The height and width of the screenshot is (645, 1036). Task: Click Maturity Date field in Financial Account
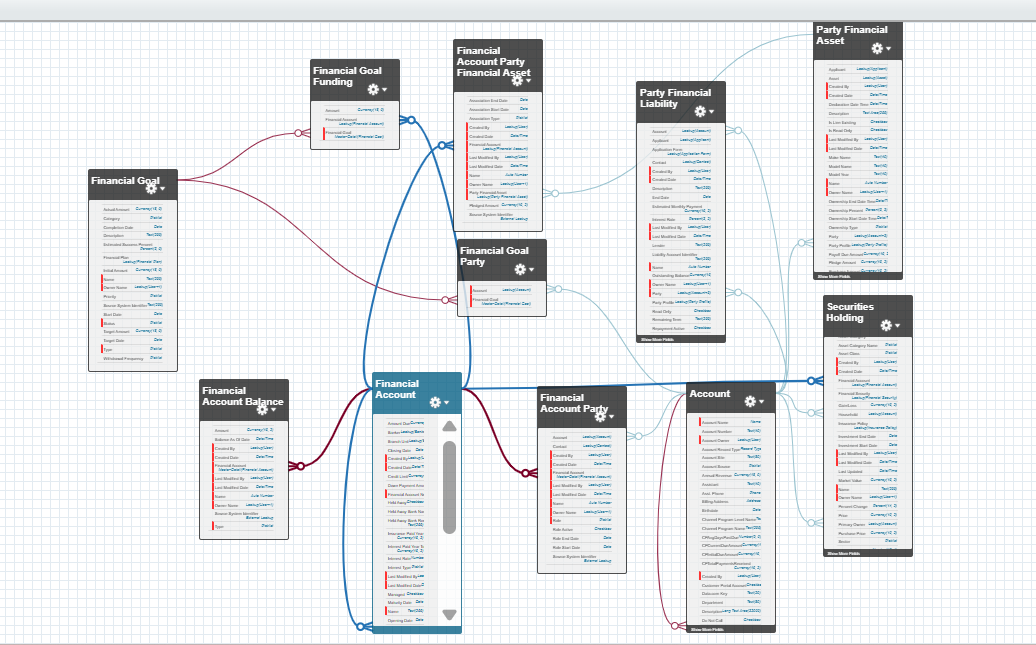(405, 602)
